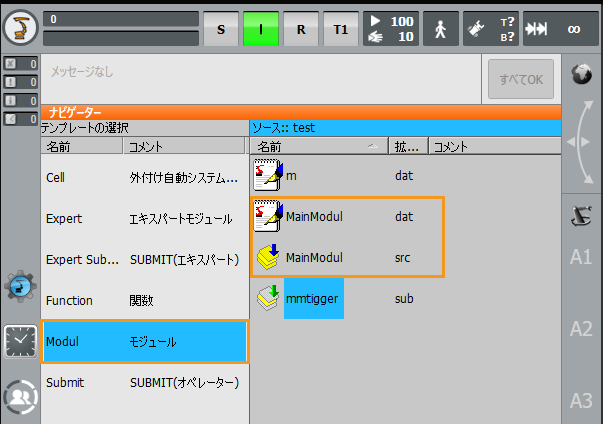The height and width of the screenshot is (424, 603).
Task: Click the A2 axis jog label
Action: coord(581,329)
